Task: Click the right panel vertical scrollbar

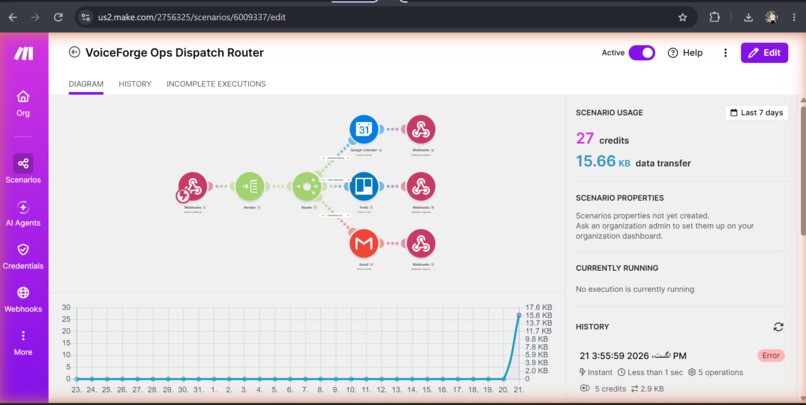Action: (802, 170)
